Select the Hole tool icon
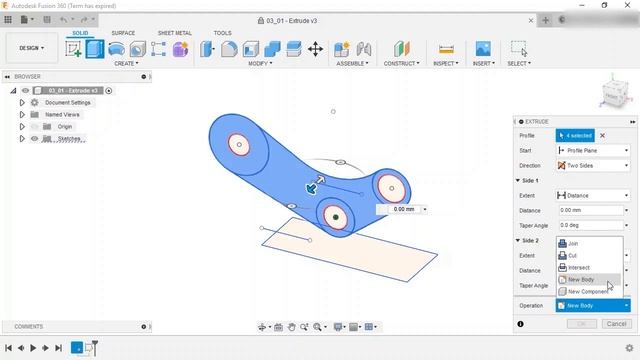640x360 pixels. click(138, 49)
